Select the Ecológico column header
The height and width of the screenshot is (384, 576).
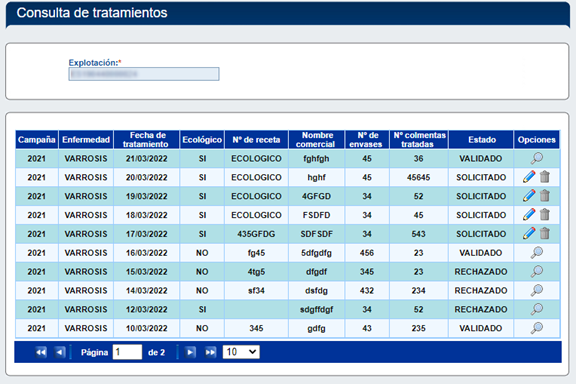(202, 140)
